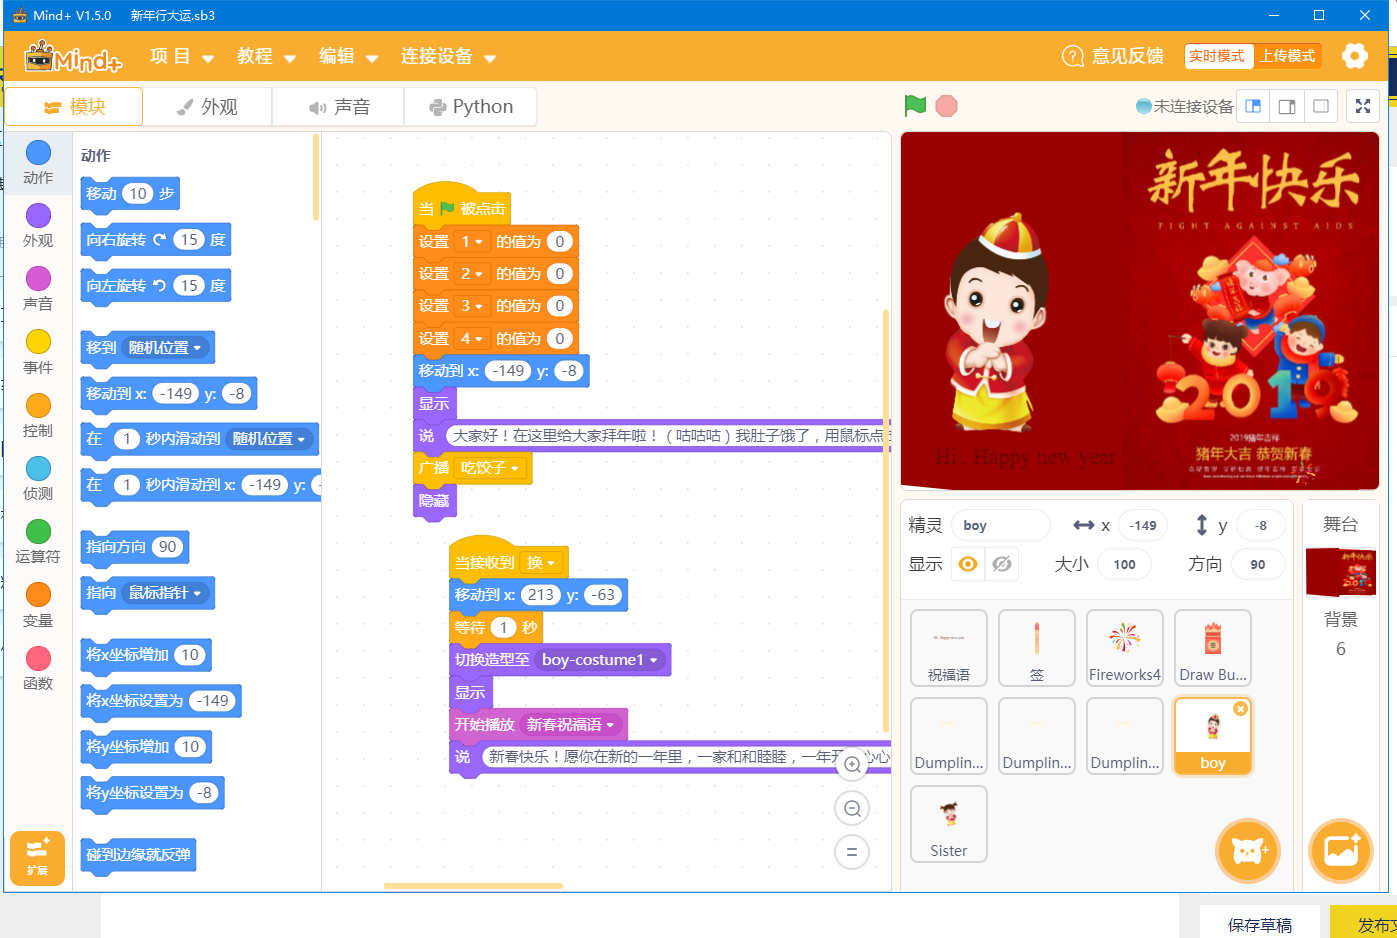
Task: Hide the sprite with the crossed-eye icon
Action: [x=1002, y=564]
